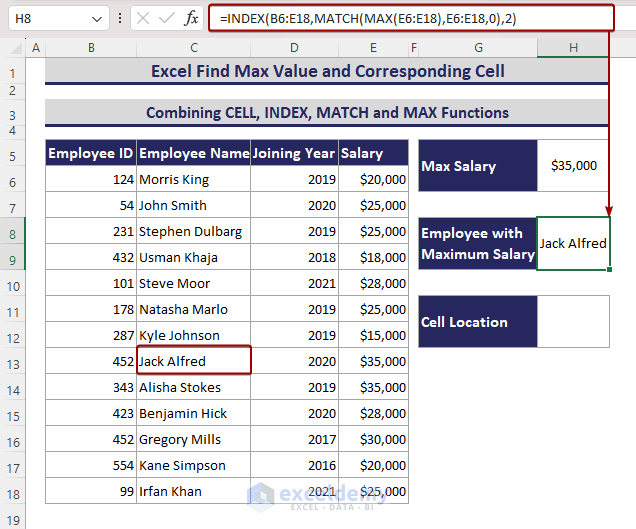Click the 'Max Salary' label cell
Viewport: 636px width, 529px height.
point(478,166)
